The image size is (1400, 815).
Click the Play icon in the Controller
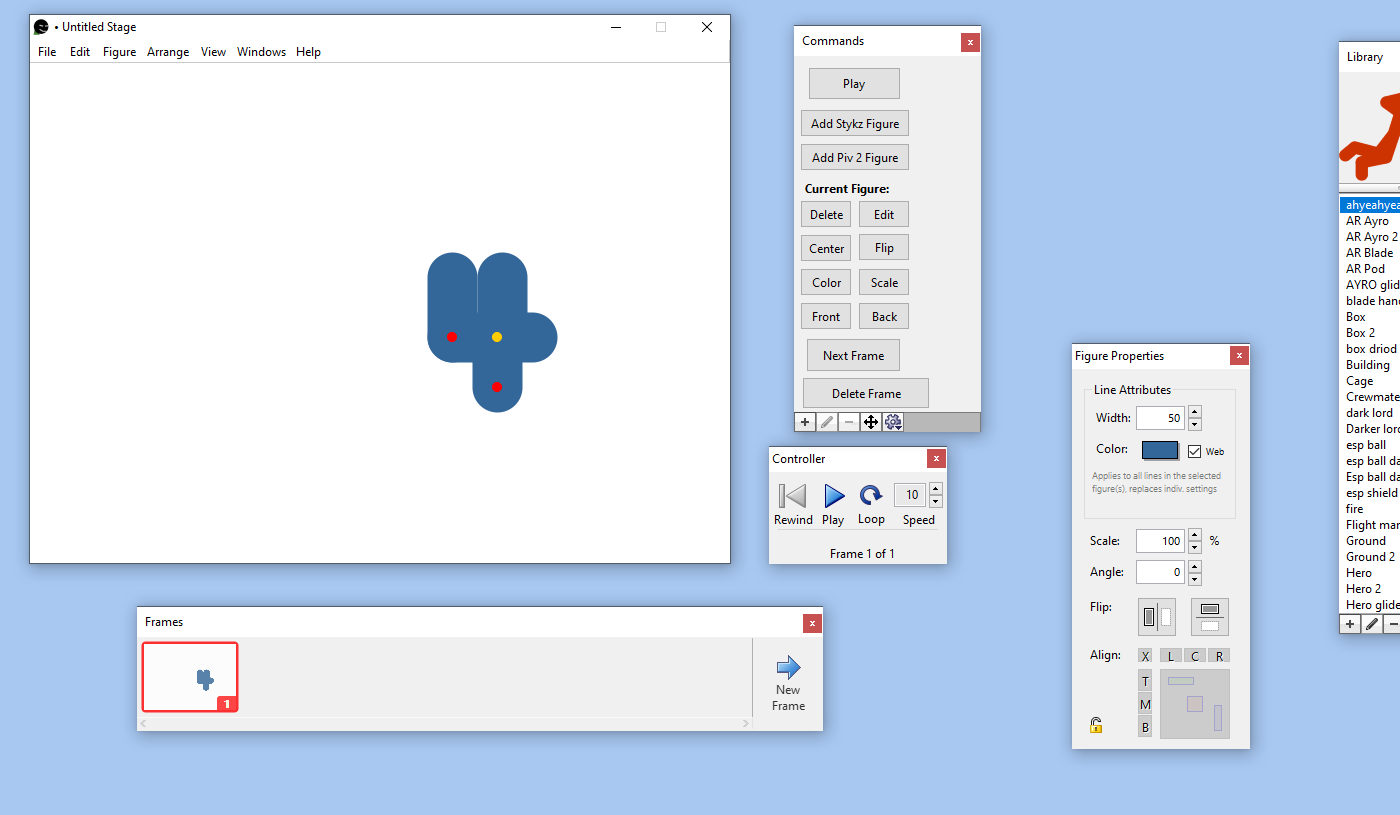click(833, 495)
